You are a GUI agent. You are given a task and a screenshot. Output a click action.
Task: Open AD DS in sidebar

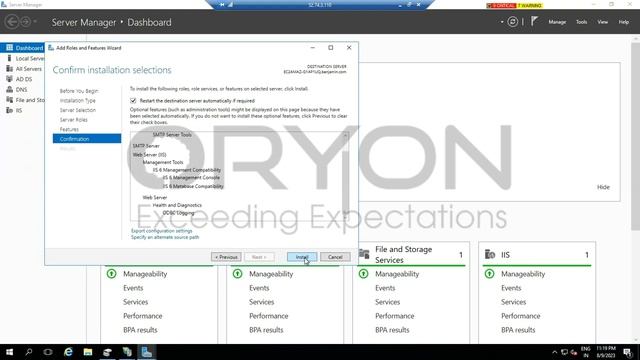(x=19, y=79)
